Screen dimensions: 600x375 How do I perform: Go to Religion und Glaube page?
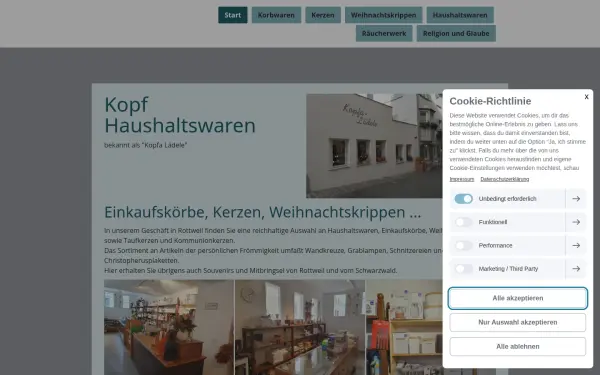point(456,33)
